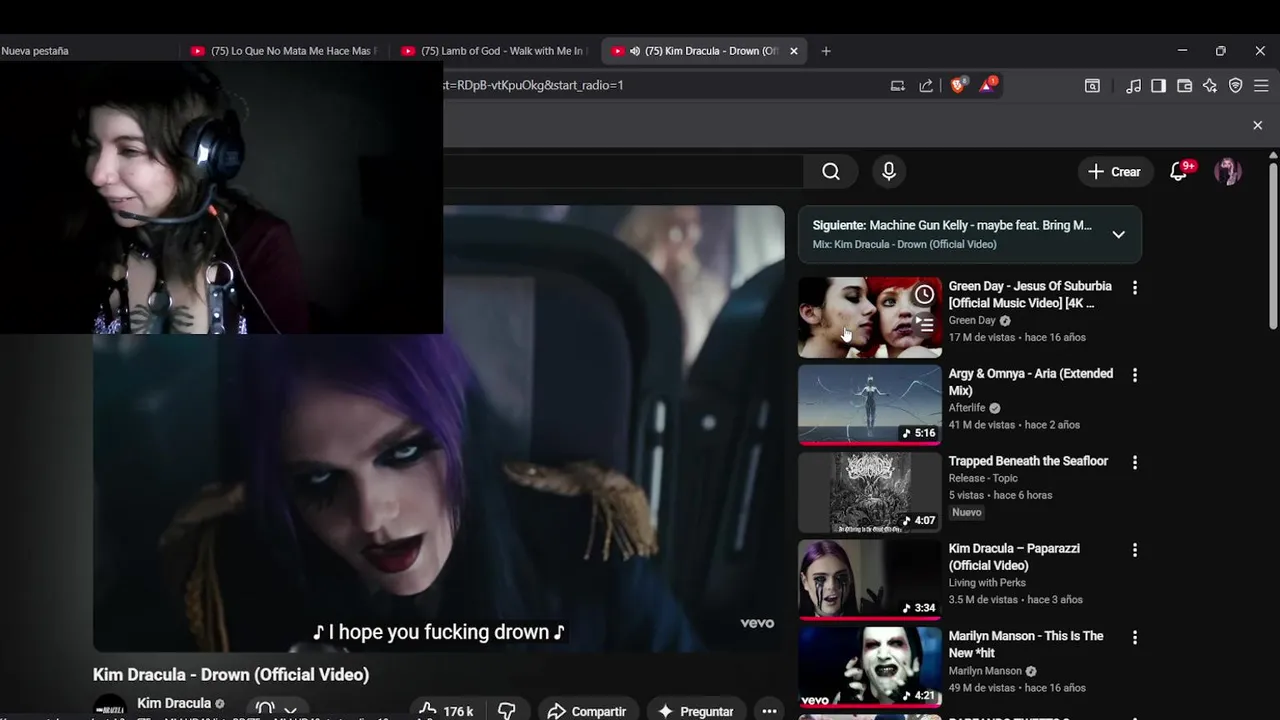Open Marilyn Manson This Is The New thumbnail

pyautogui.click(x=870, y=667)
